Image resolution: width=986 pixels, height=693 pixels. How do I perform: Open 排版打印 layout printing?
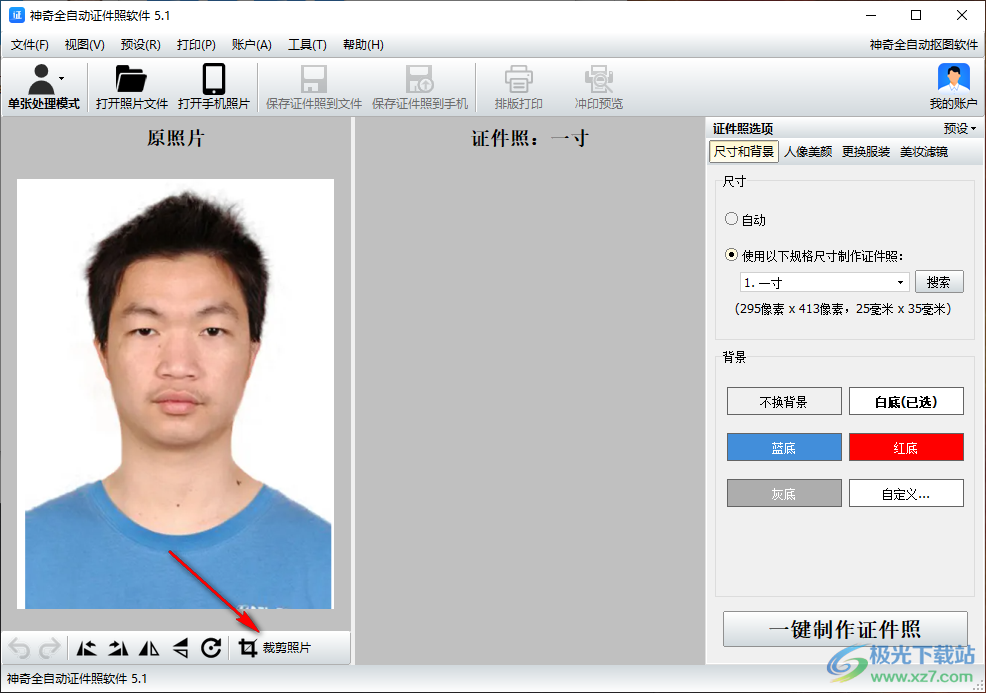point(518,85)
